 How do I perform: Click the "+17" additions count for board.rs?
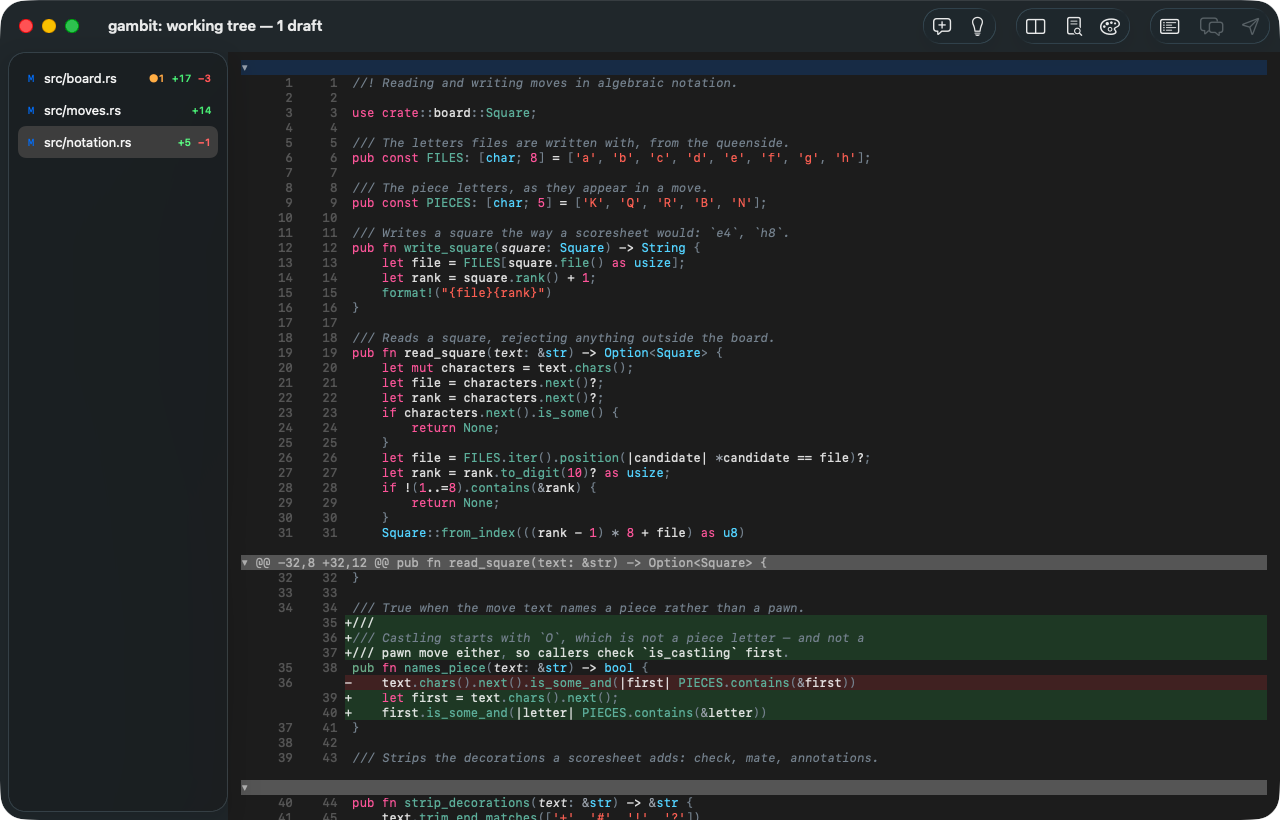pos(181,78)
